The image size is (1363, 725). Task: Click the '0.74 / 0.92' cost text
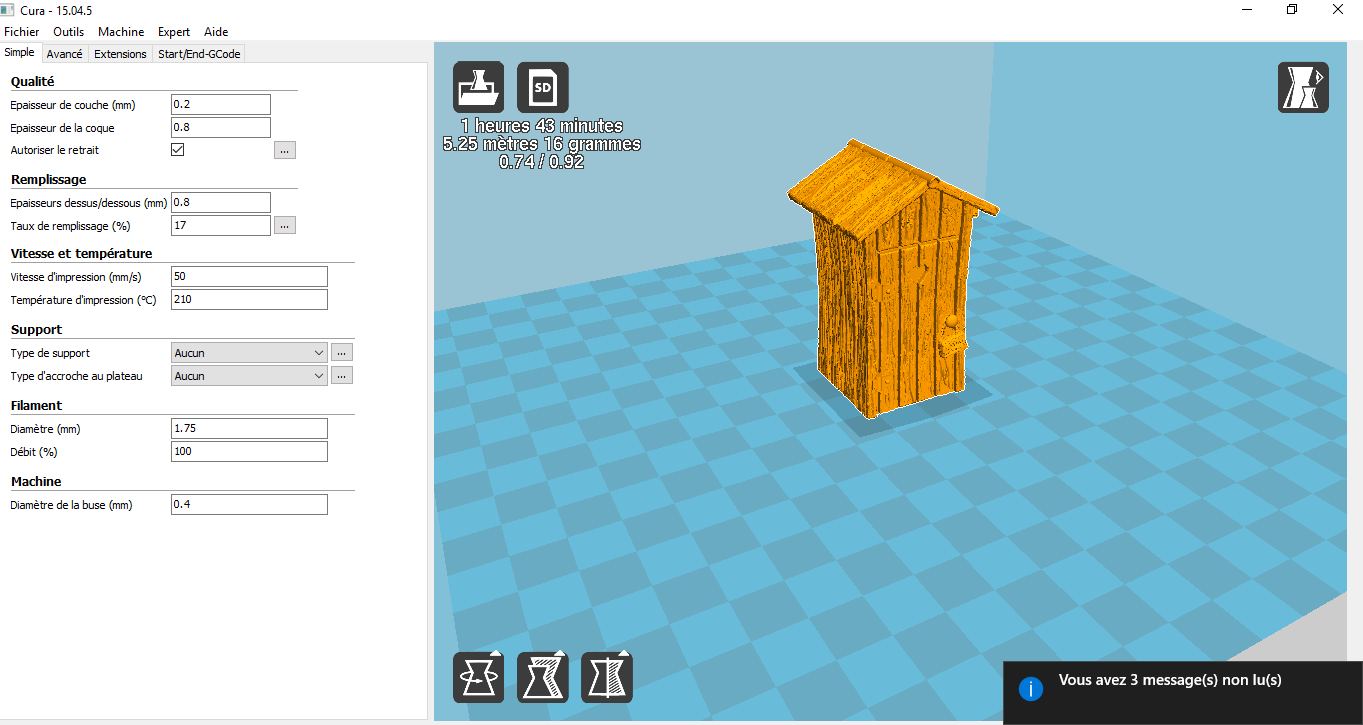[x=542, y=161]
